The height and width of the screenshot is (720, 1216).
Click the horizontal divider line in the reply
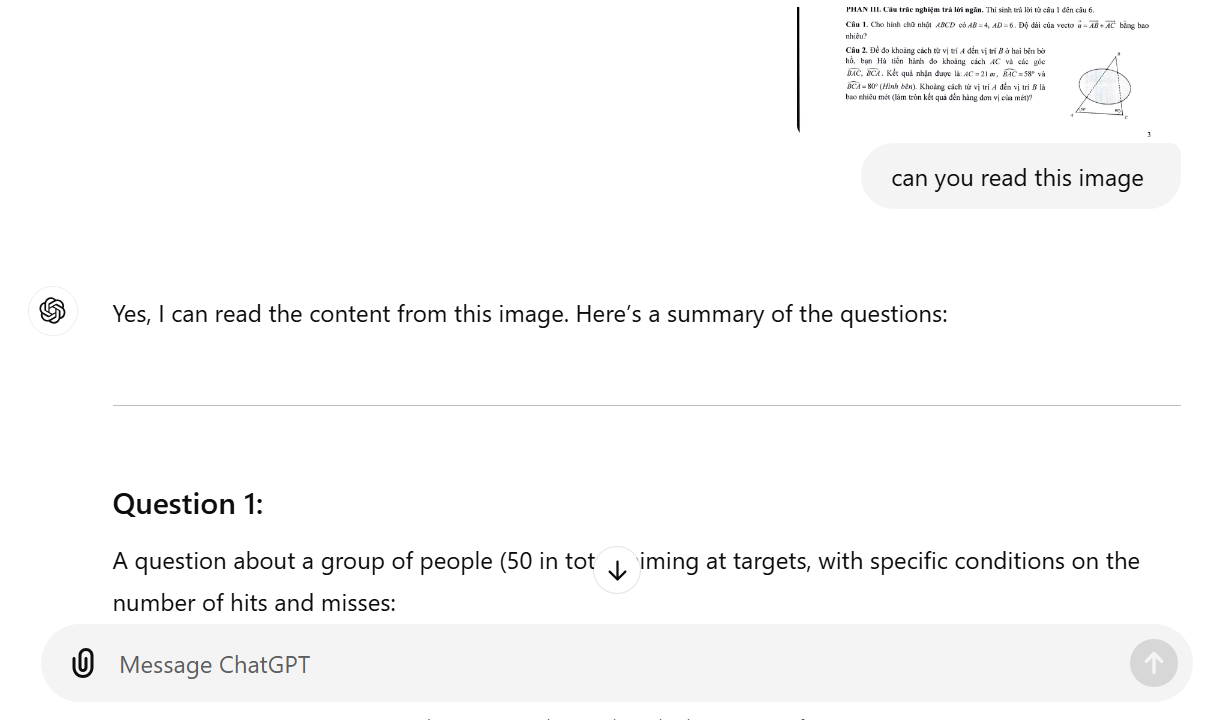click(x=646, y=405)
